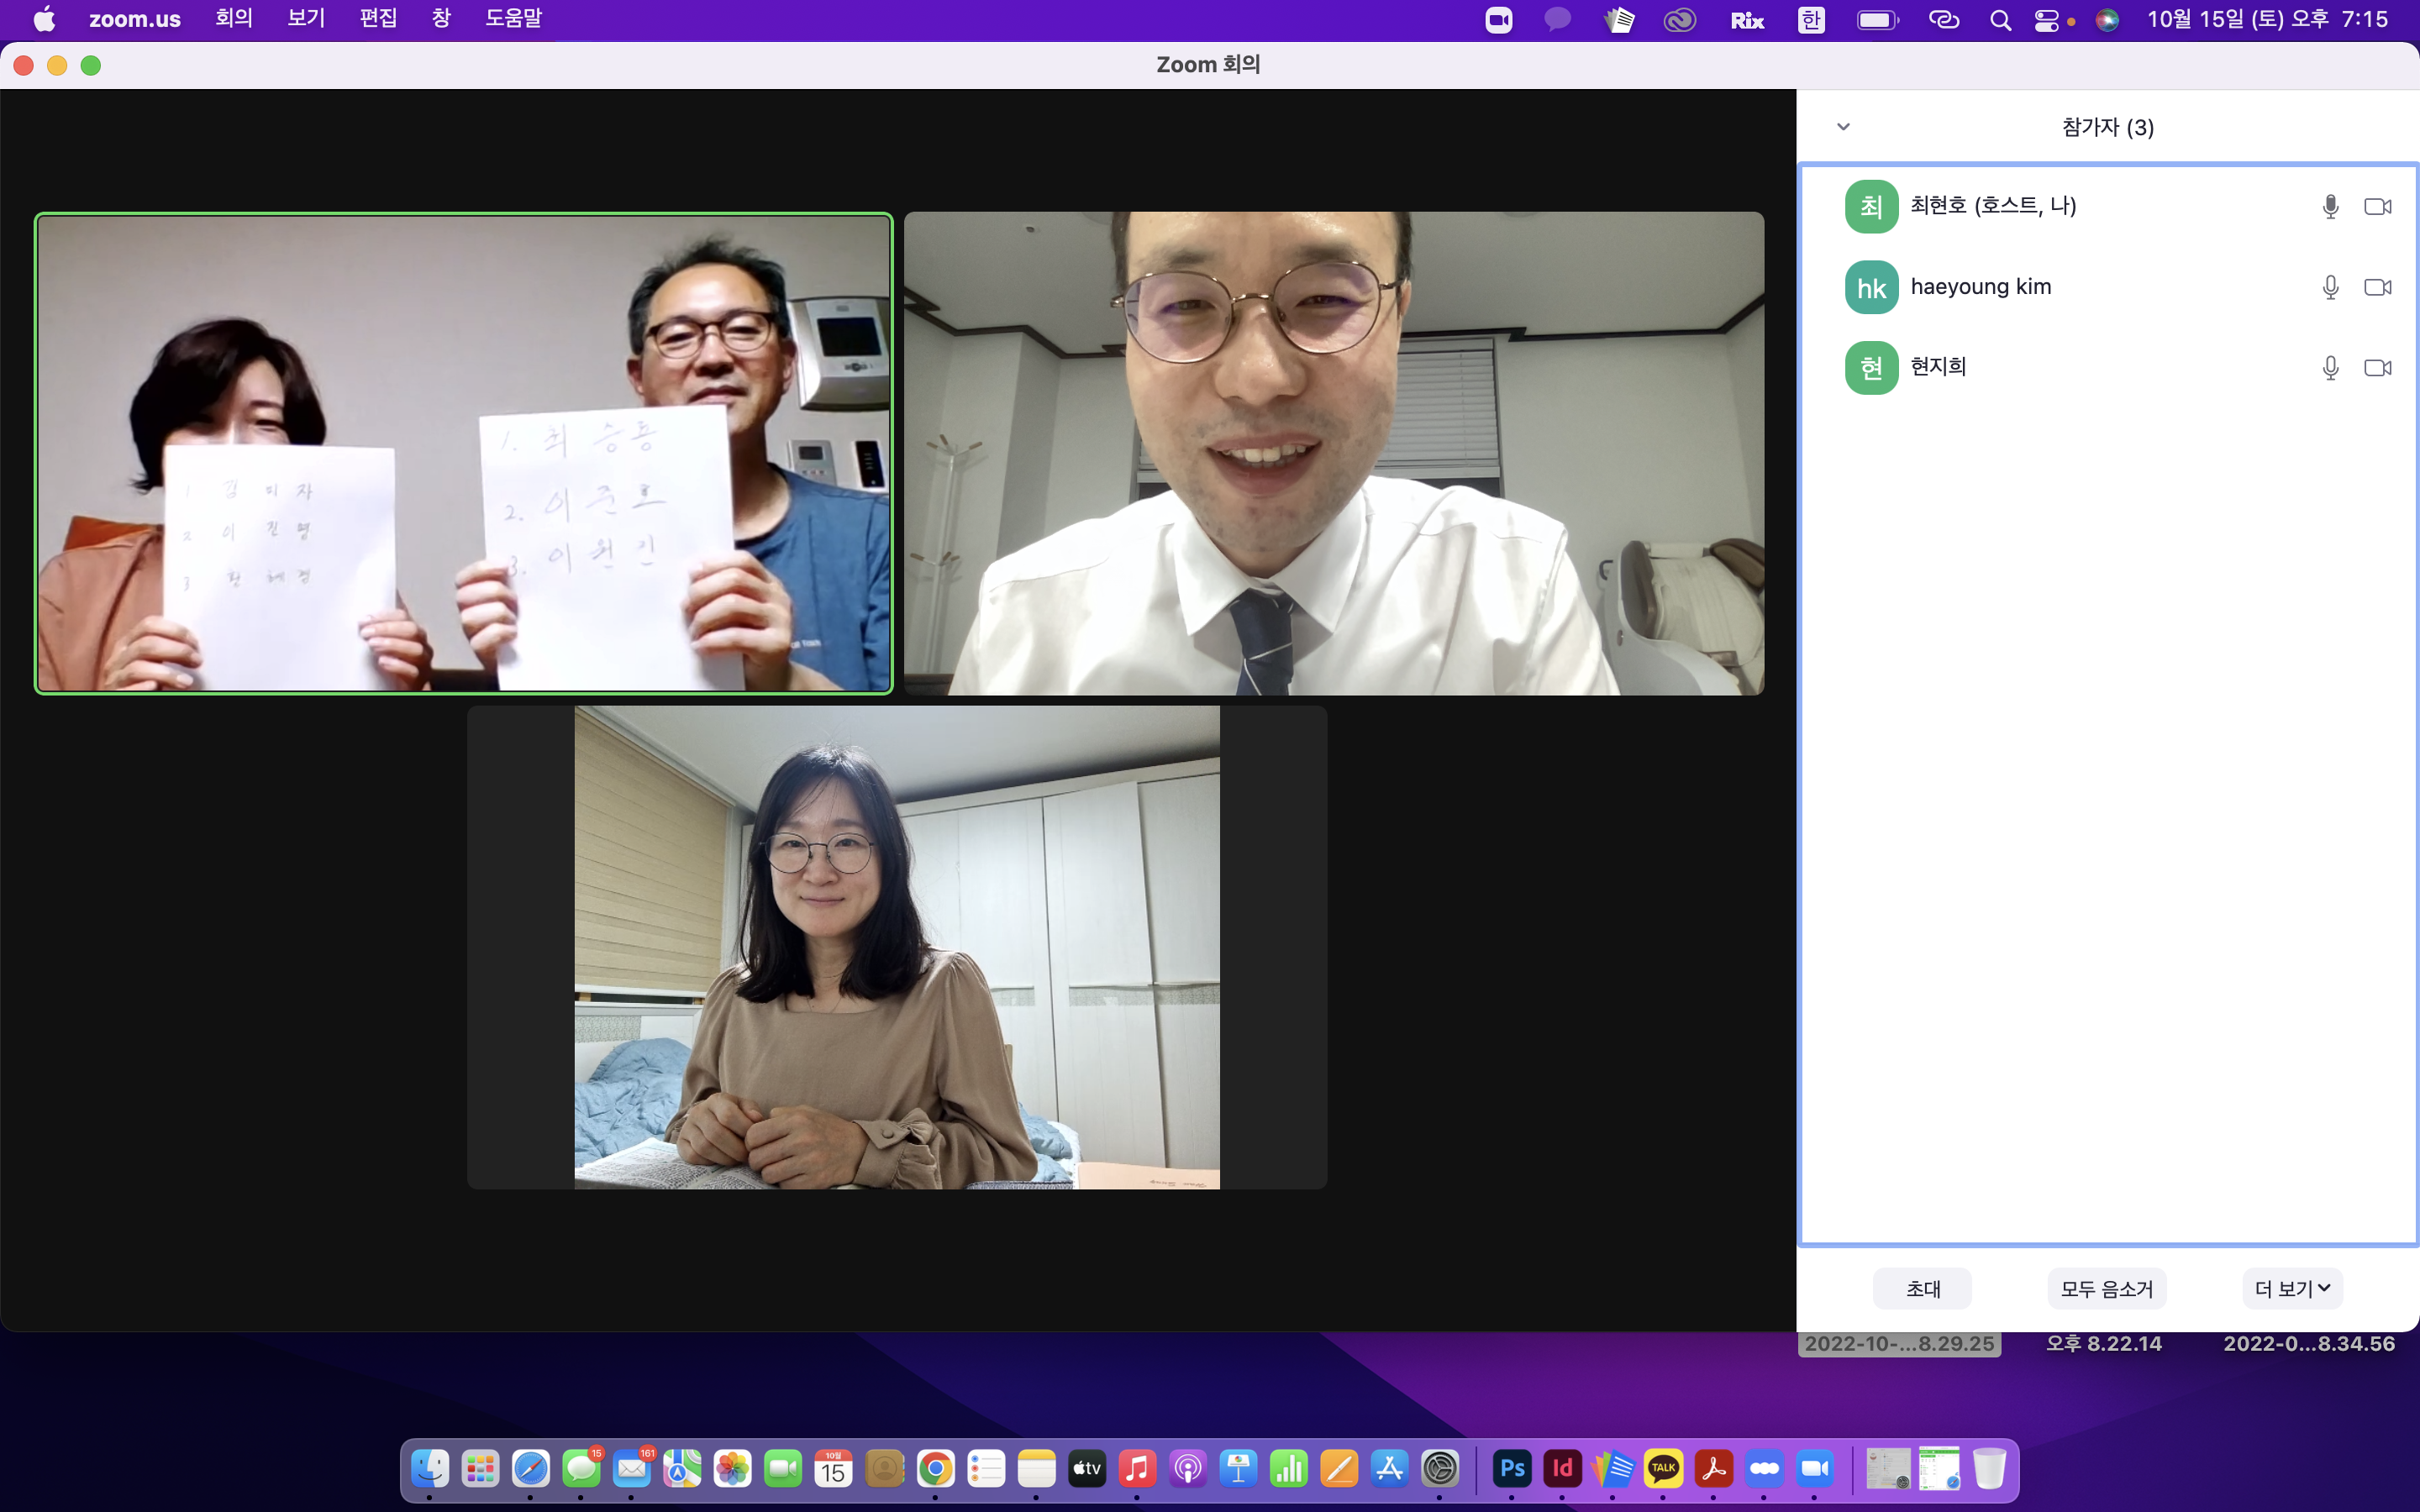The width and height of the screenshot is (2420, 1512).
Task: Click the menu bar date 10월 15일 (토) 오후 7:15
Action: [2267, 19]
